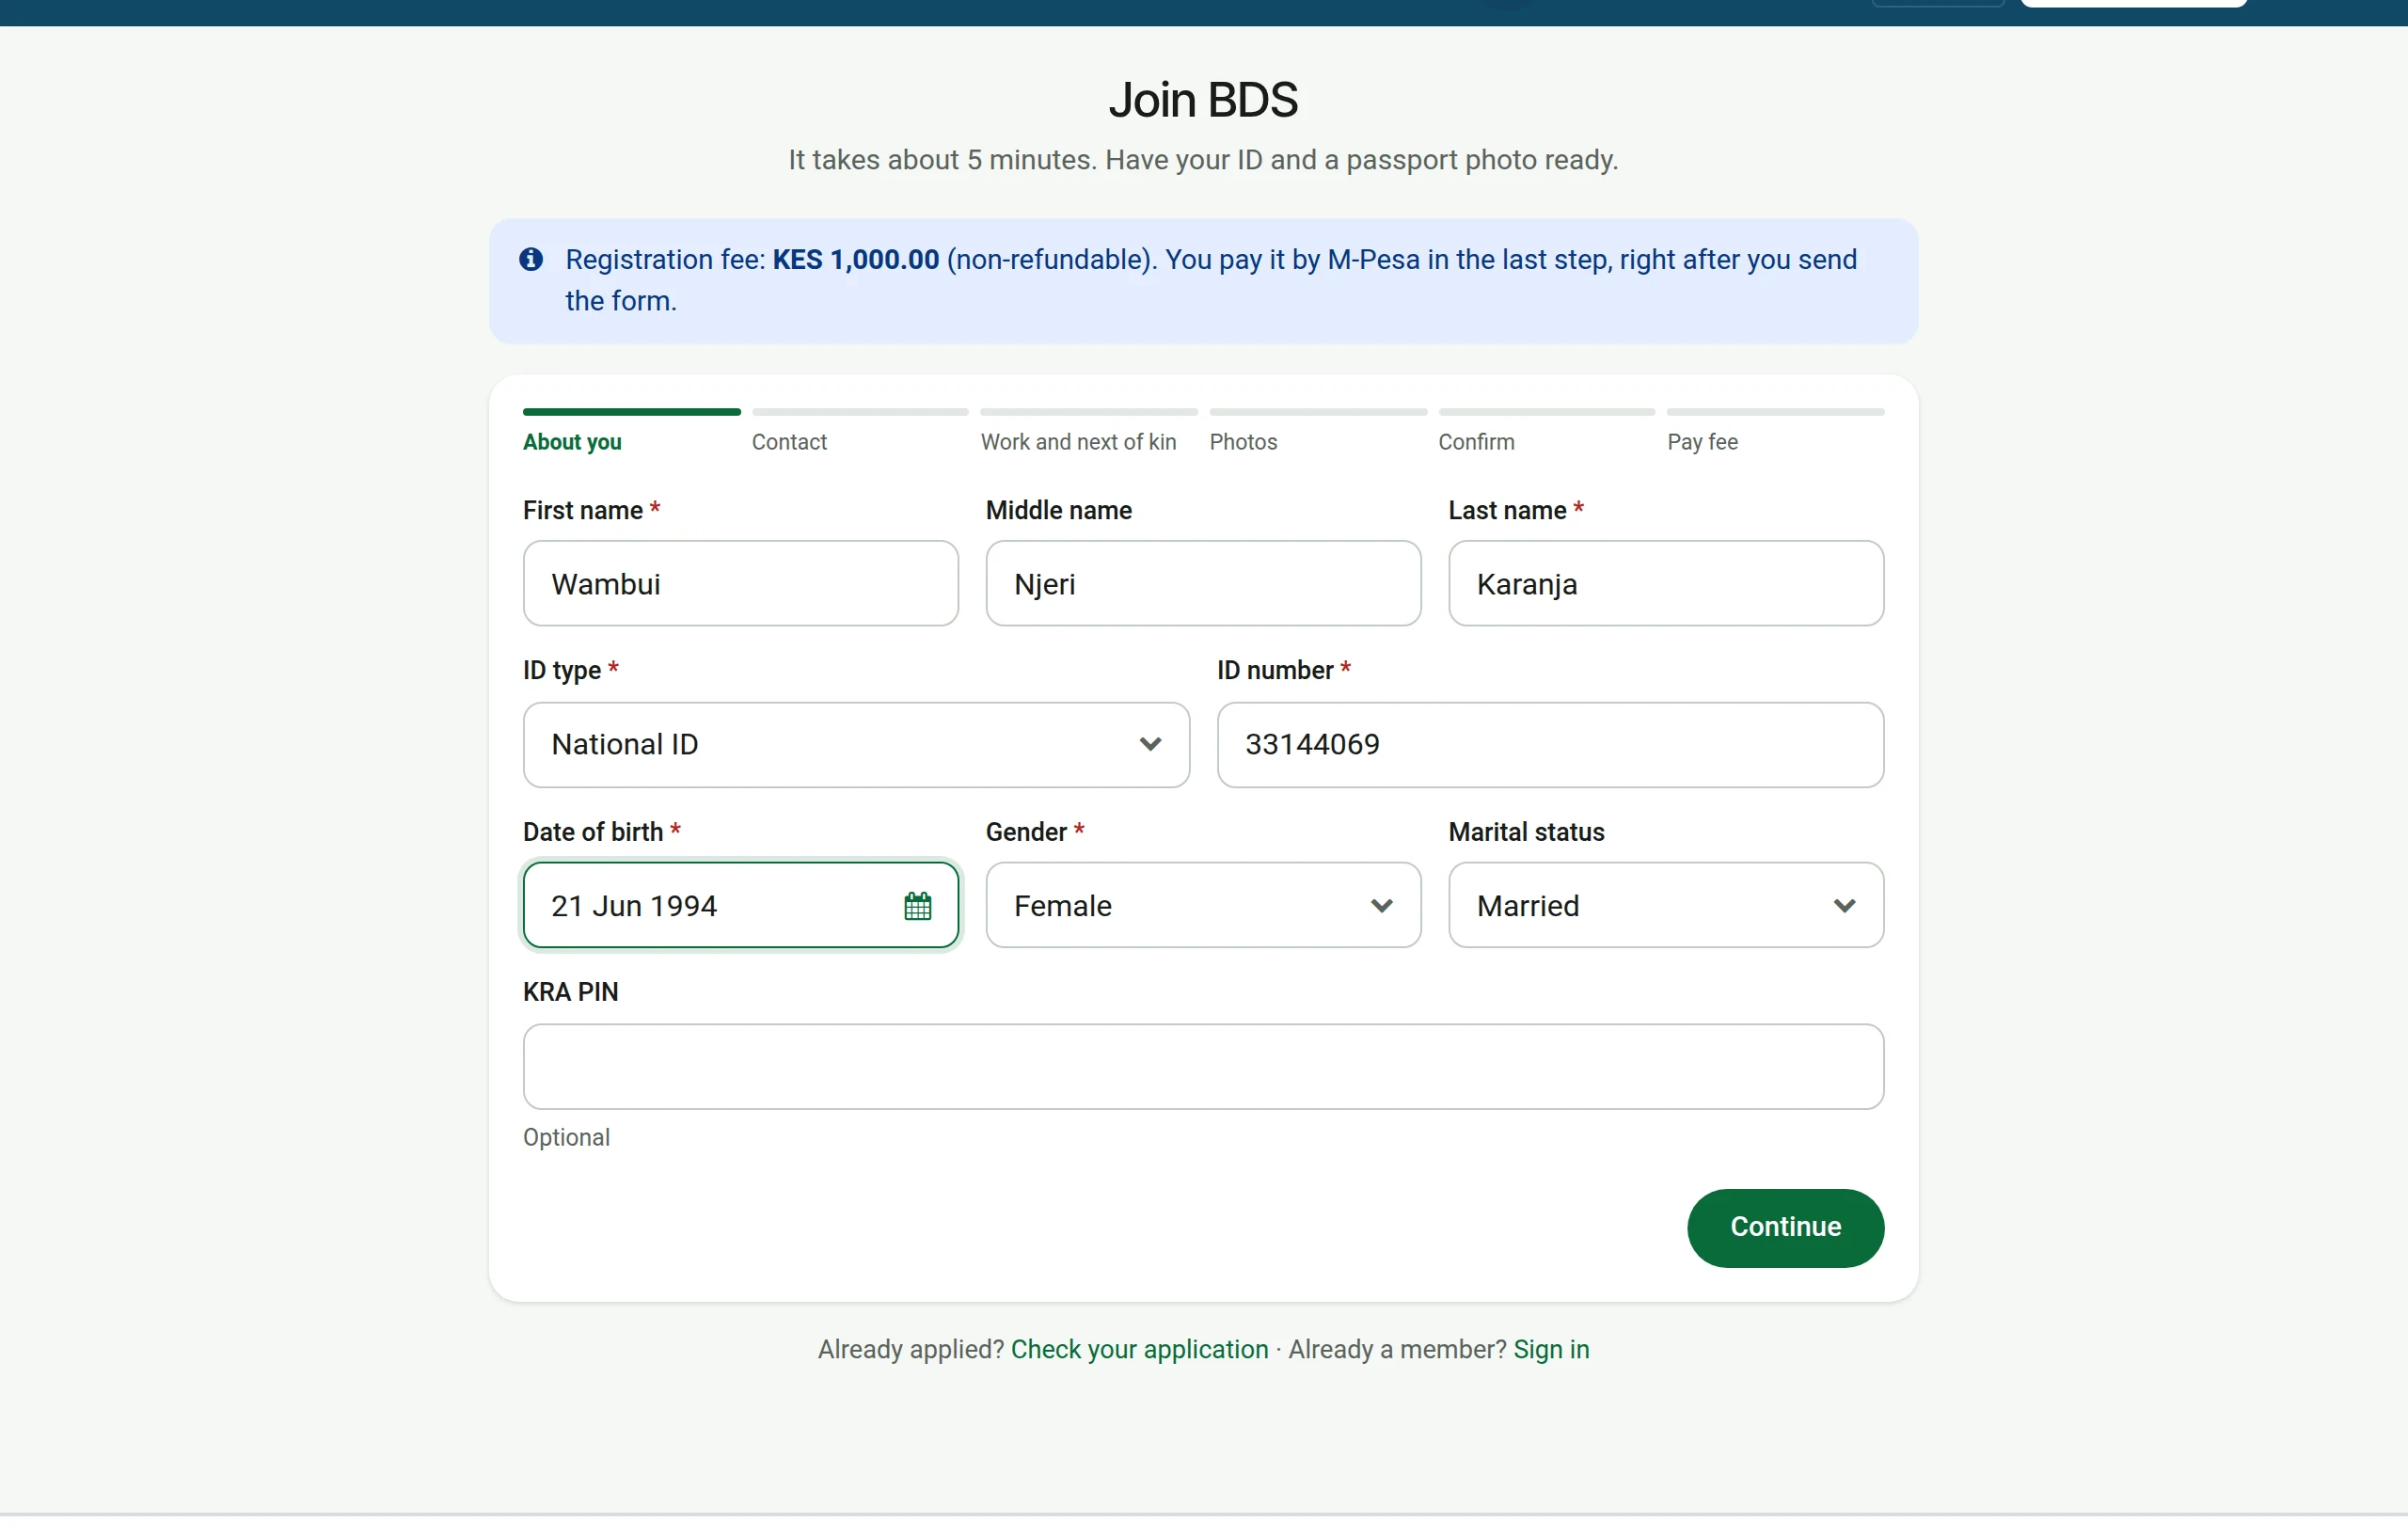This screenshot has width=2408, height=1537.
Task: Open the Gender dropdown showing Female
Action: point(1203,906)
